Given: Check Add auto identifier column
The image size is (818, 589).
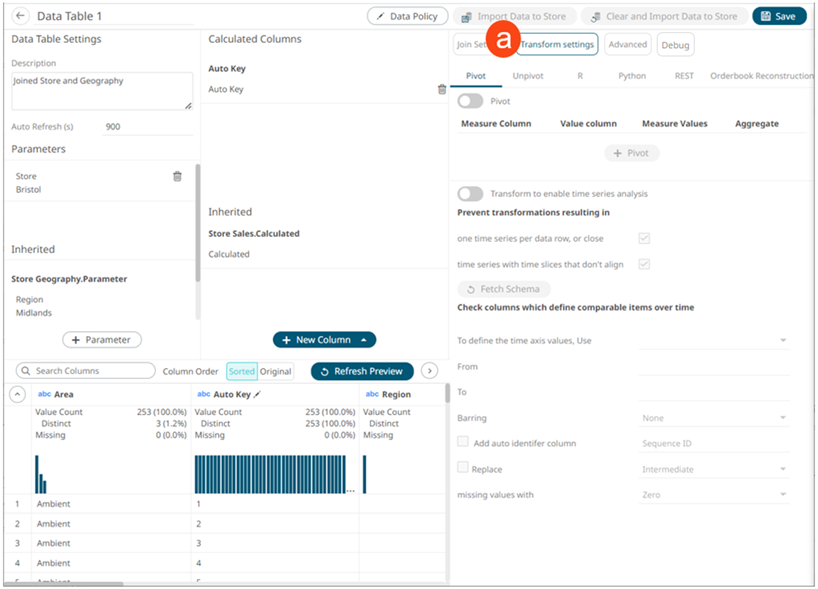Looking at the screenshot, I should click(462, 442).
